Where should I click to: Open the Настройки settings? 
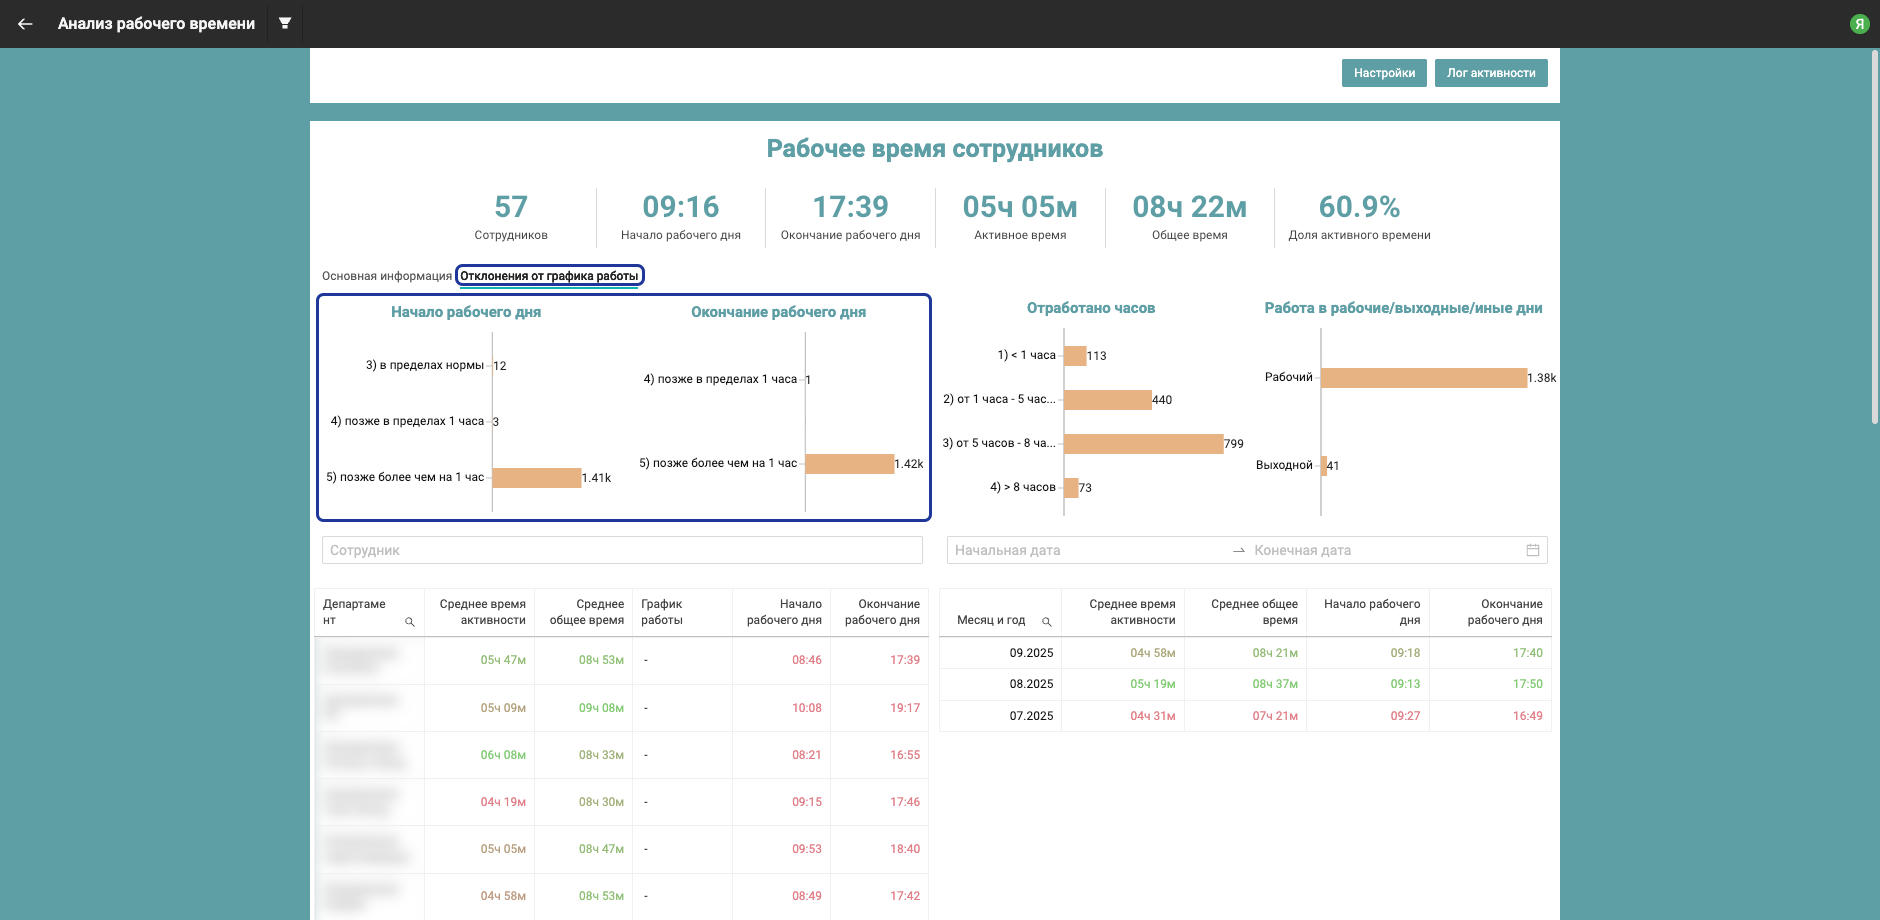[1384, 73]
